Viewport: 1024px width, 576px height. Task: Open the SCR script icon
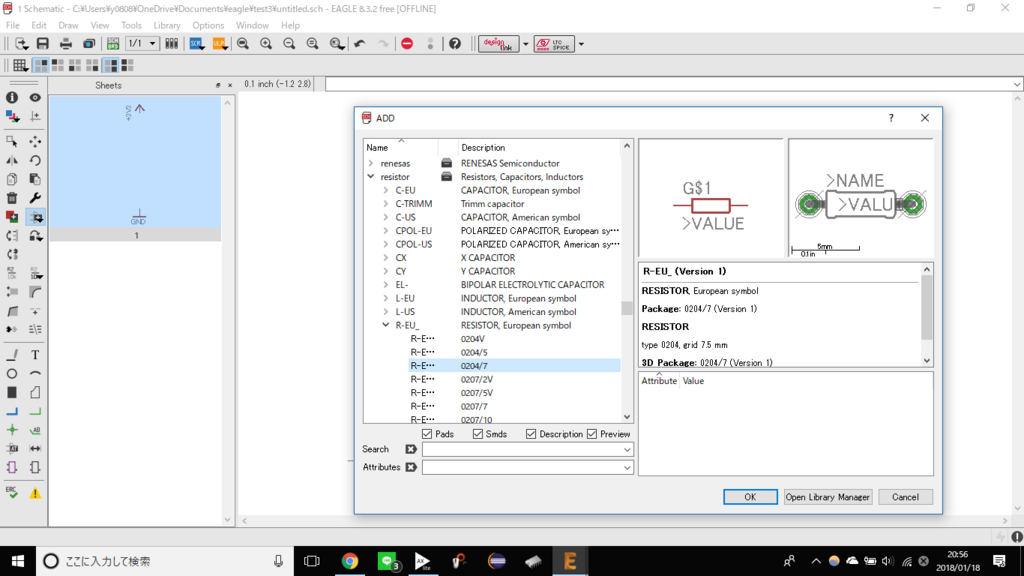click(x=196, y=44)
